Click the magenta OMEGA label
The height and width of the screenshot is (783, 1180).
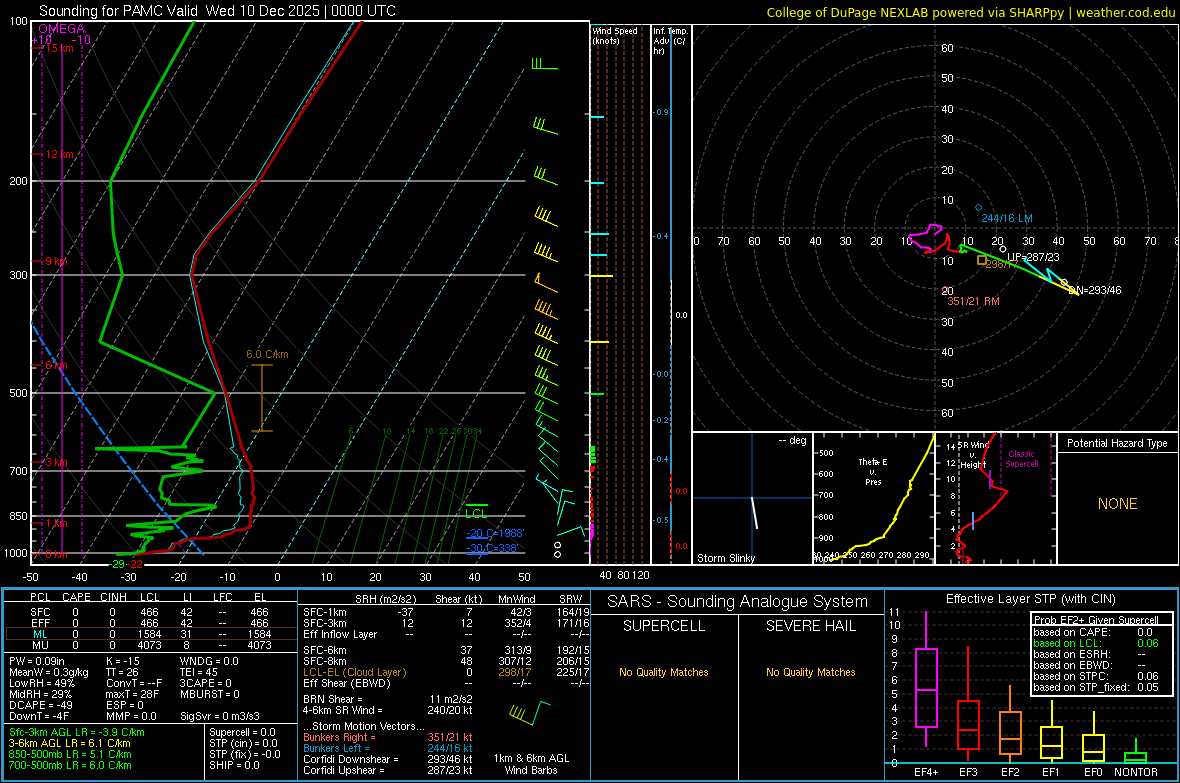62,29
